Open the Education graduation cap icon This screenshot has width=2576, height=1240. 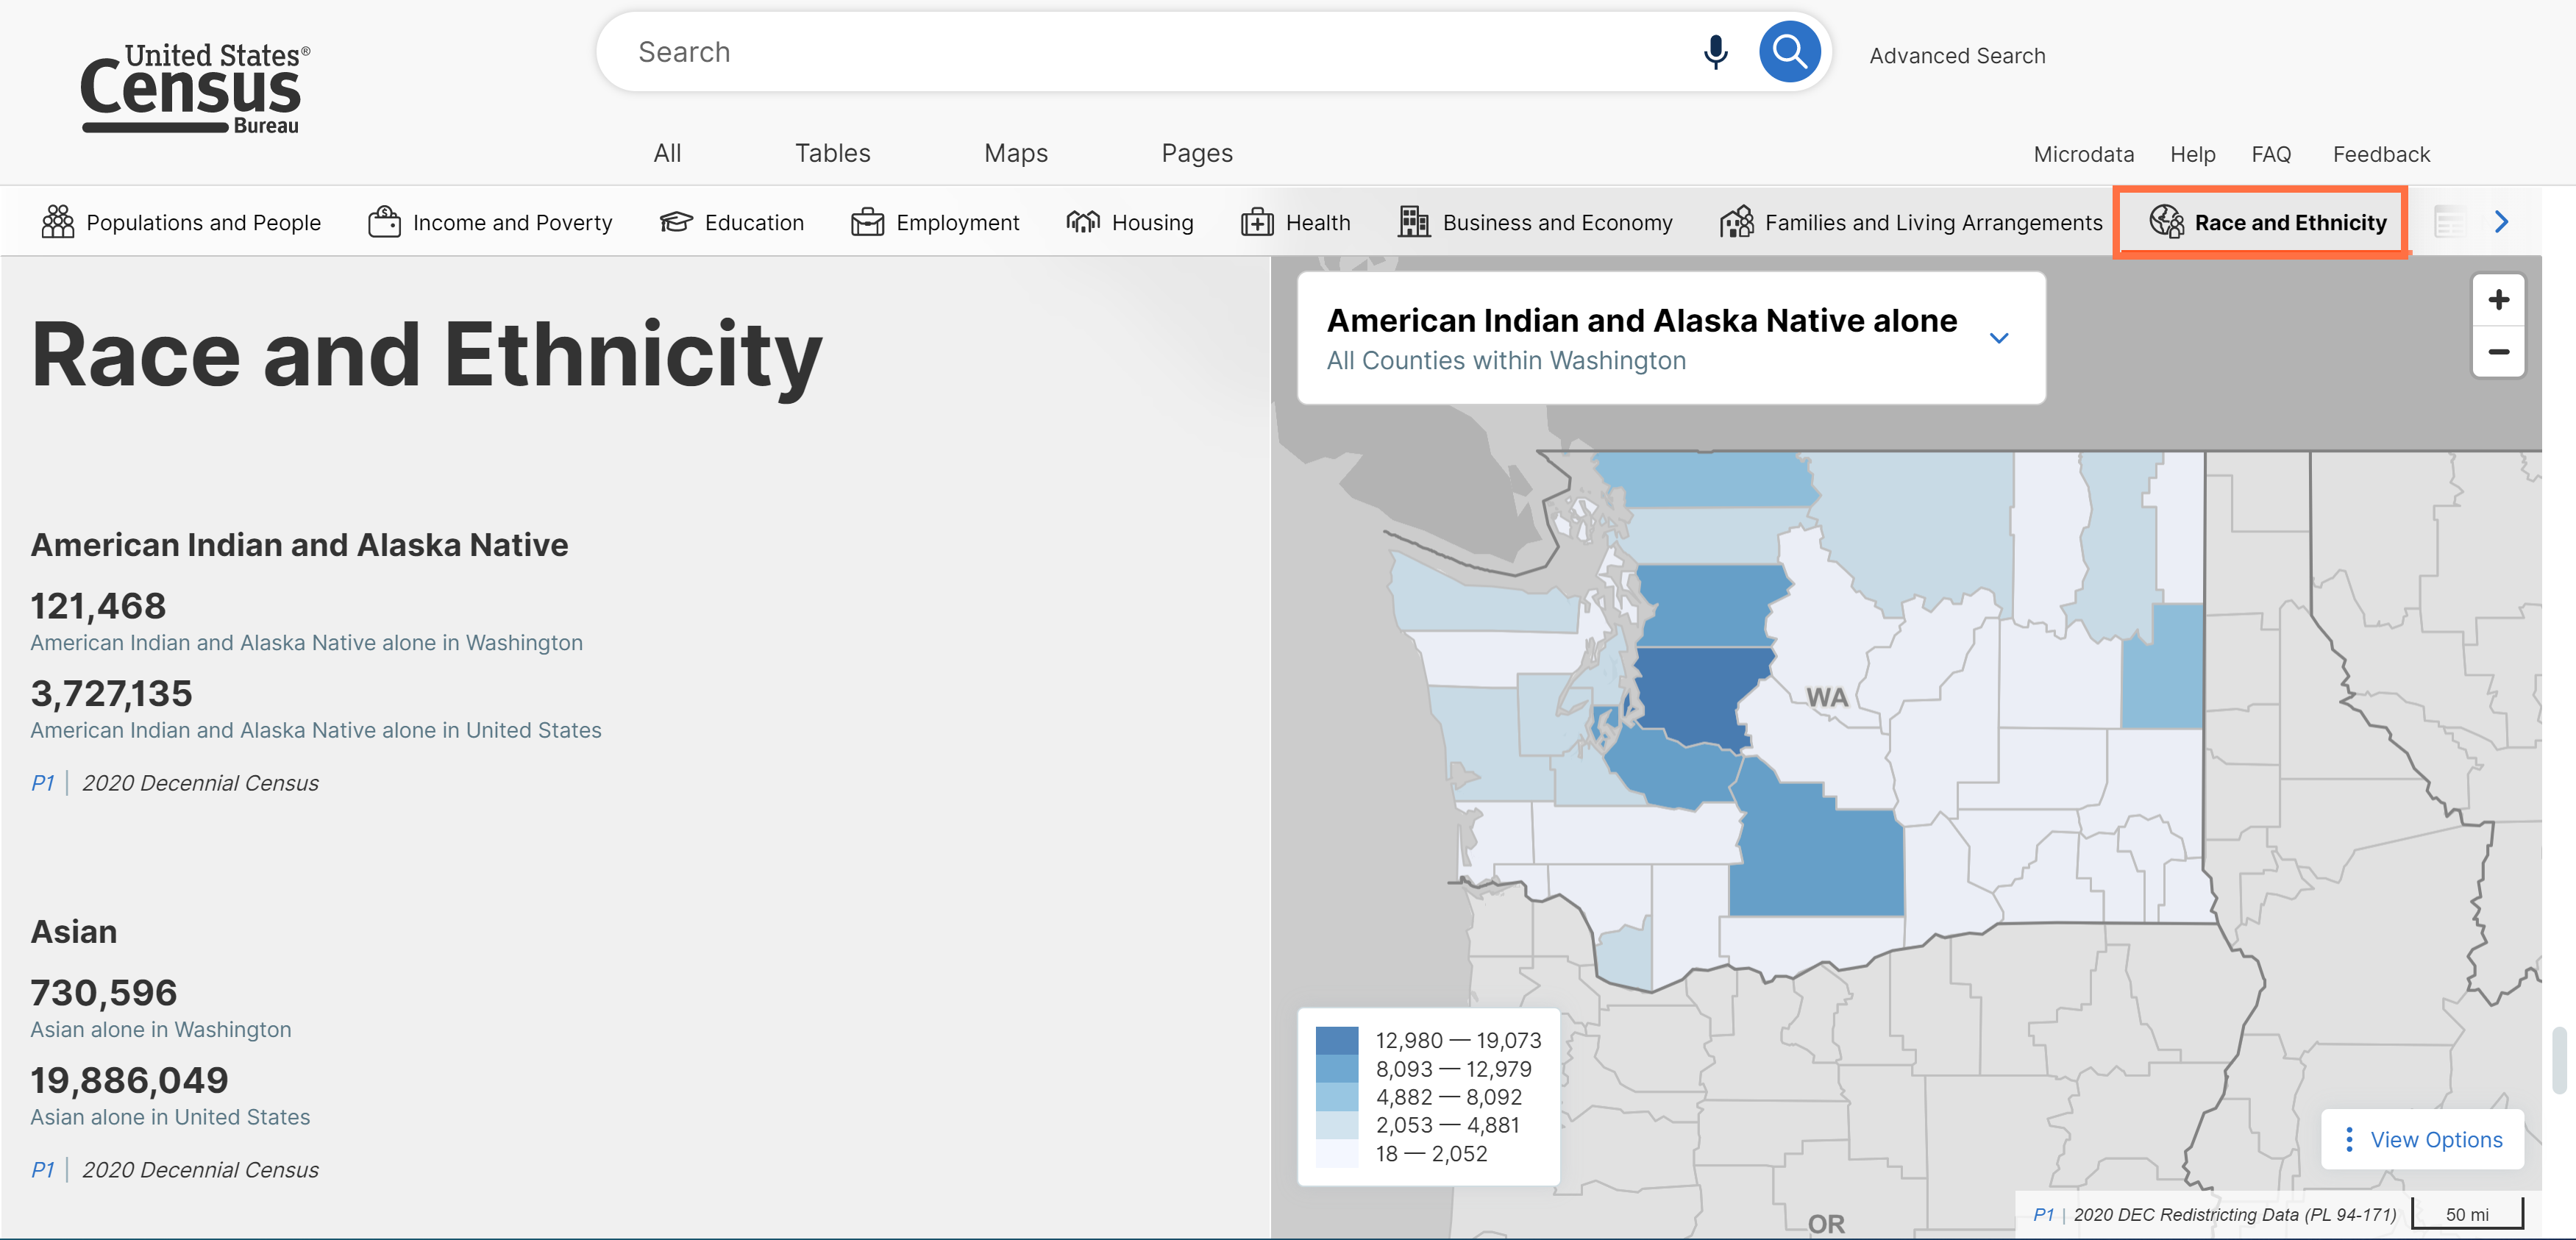676,222
